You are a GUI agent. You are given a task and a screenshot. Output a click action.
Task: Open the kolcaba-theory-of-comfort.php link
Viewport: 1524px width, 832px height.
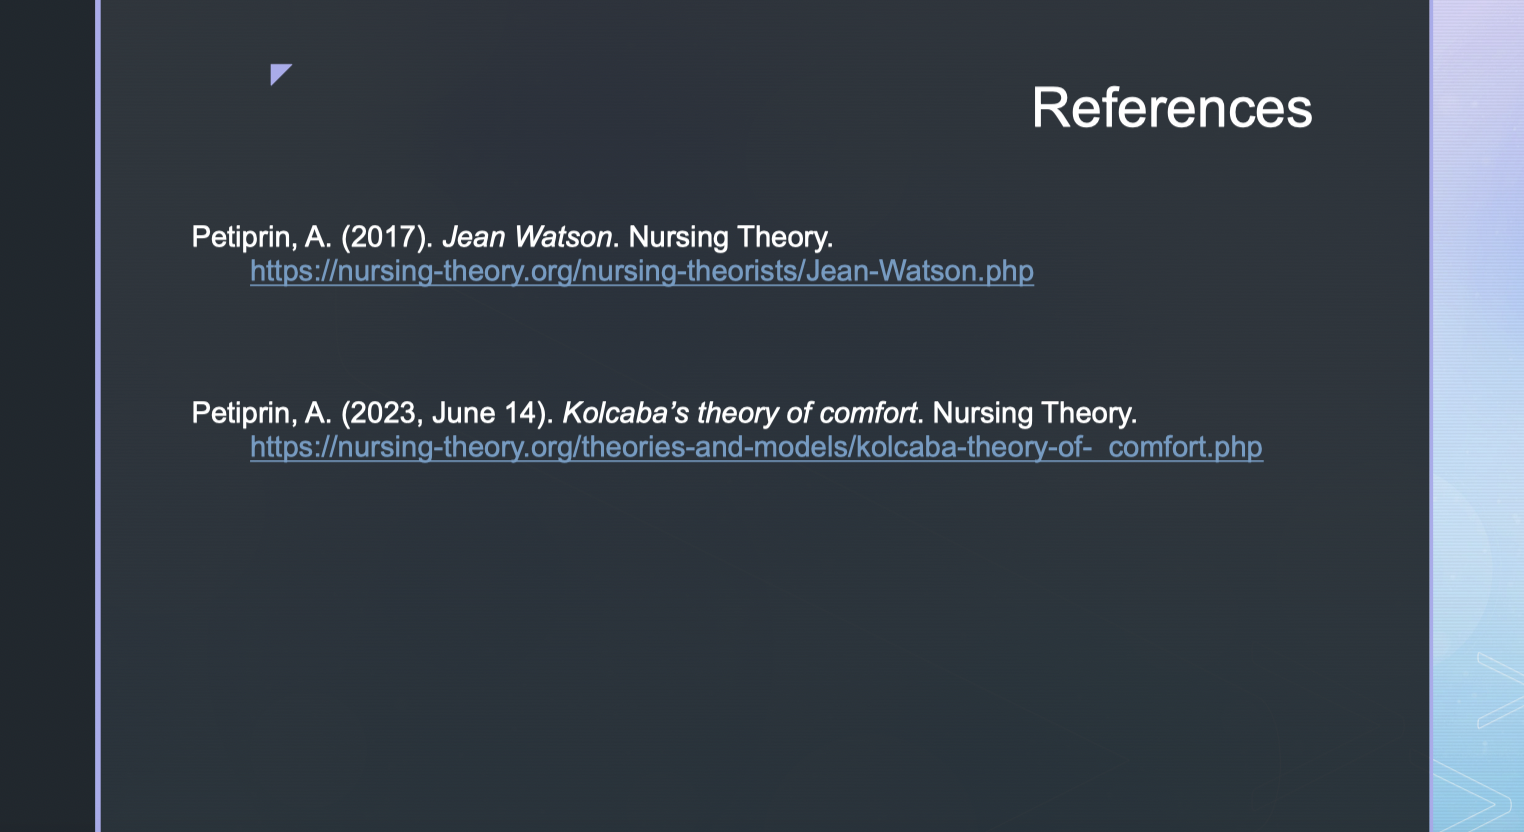pos(756,447)
